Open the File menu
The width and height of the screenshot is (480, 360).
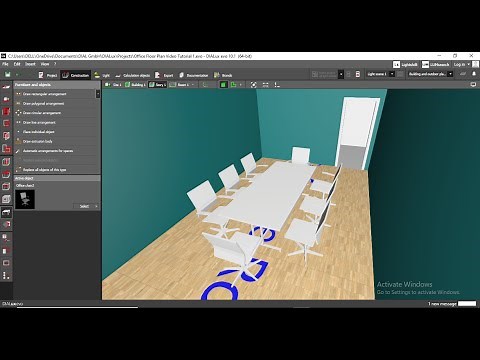point(5,64)
